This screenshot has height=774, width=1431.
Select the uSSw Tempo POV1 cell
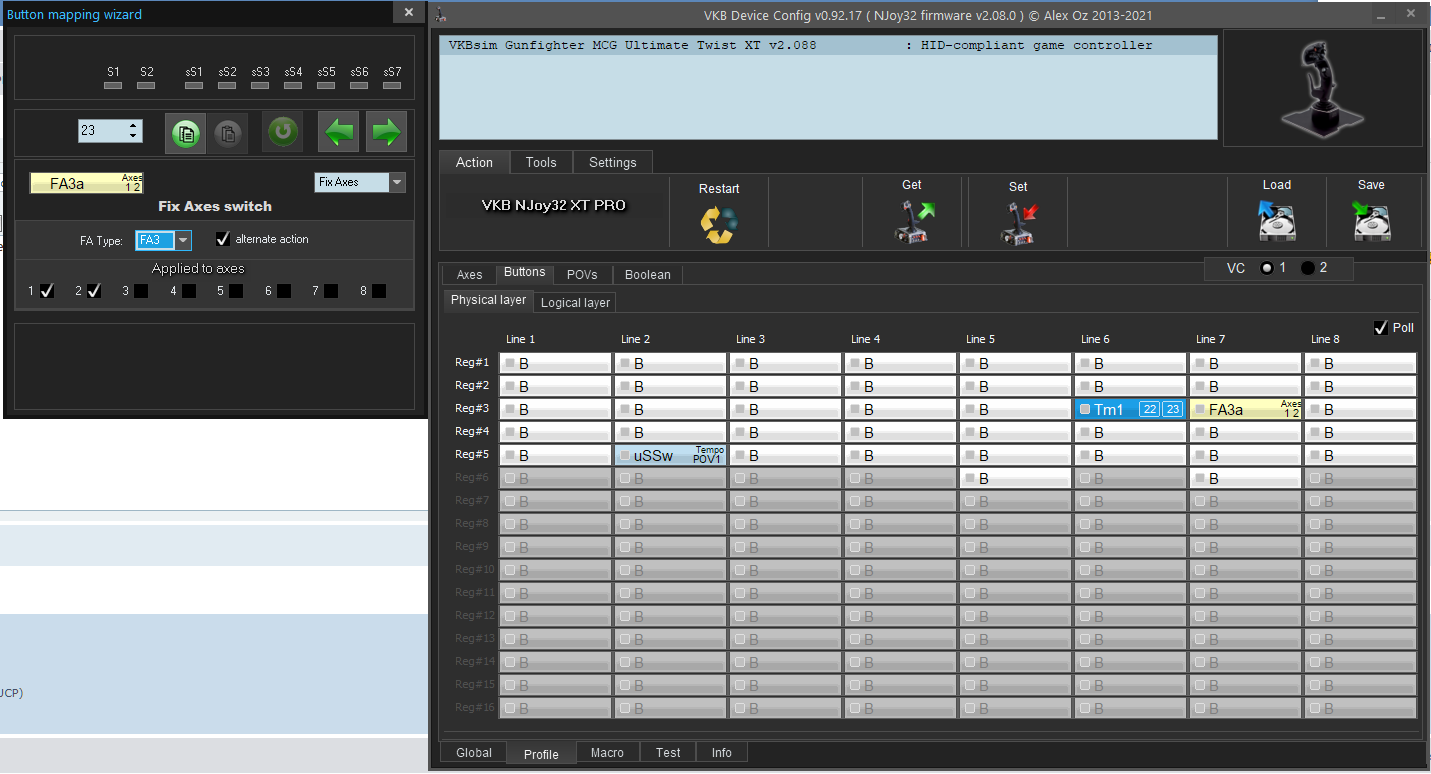click(671, 455)
